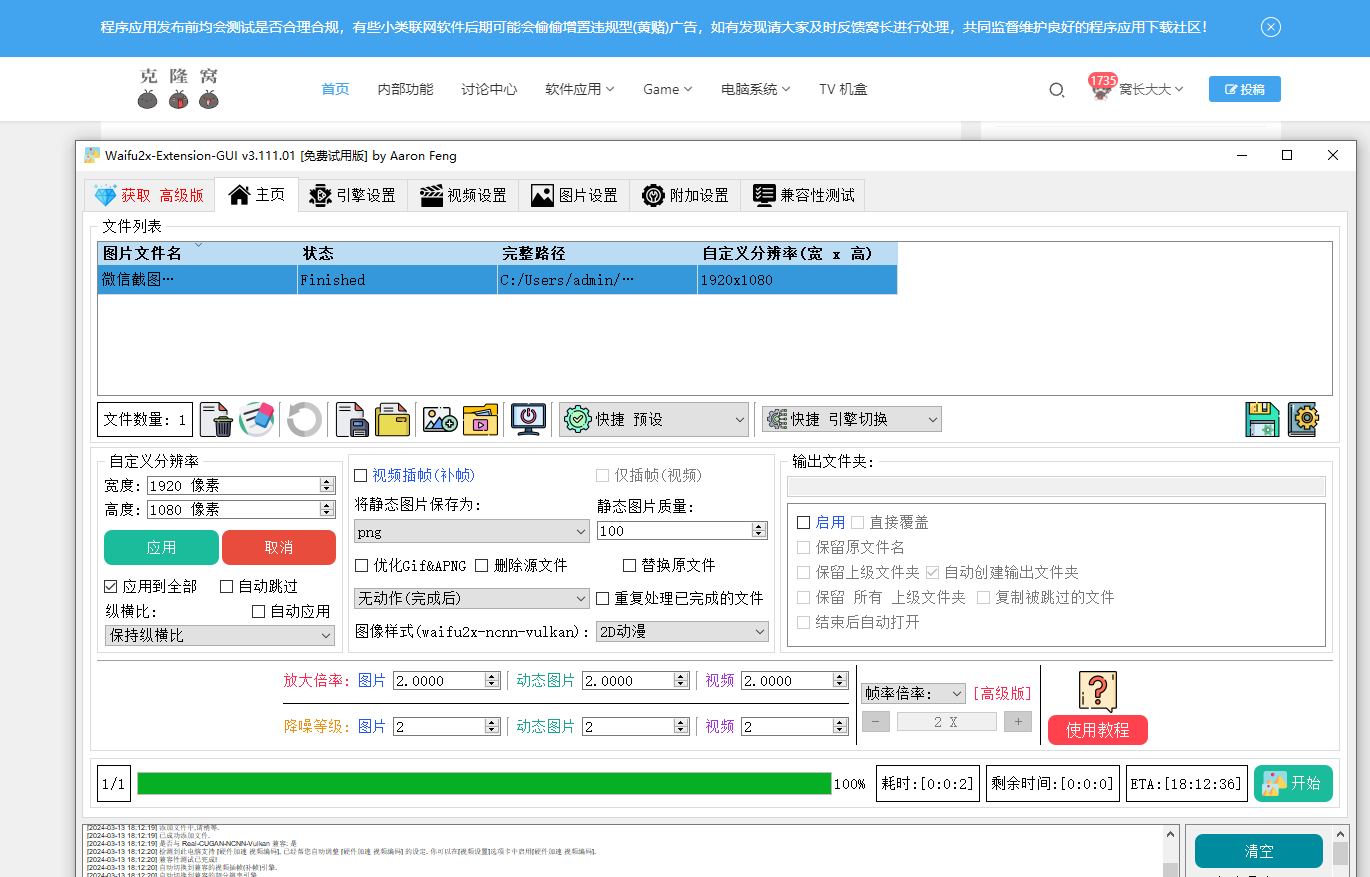The width and height of the screenshot is (1370, 877).
Task: Uncheck 应用到全部 checkbox
Action: point(111,587)
